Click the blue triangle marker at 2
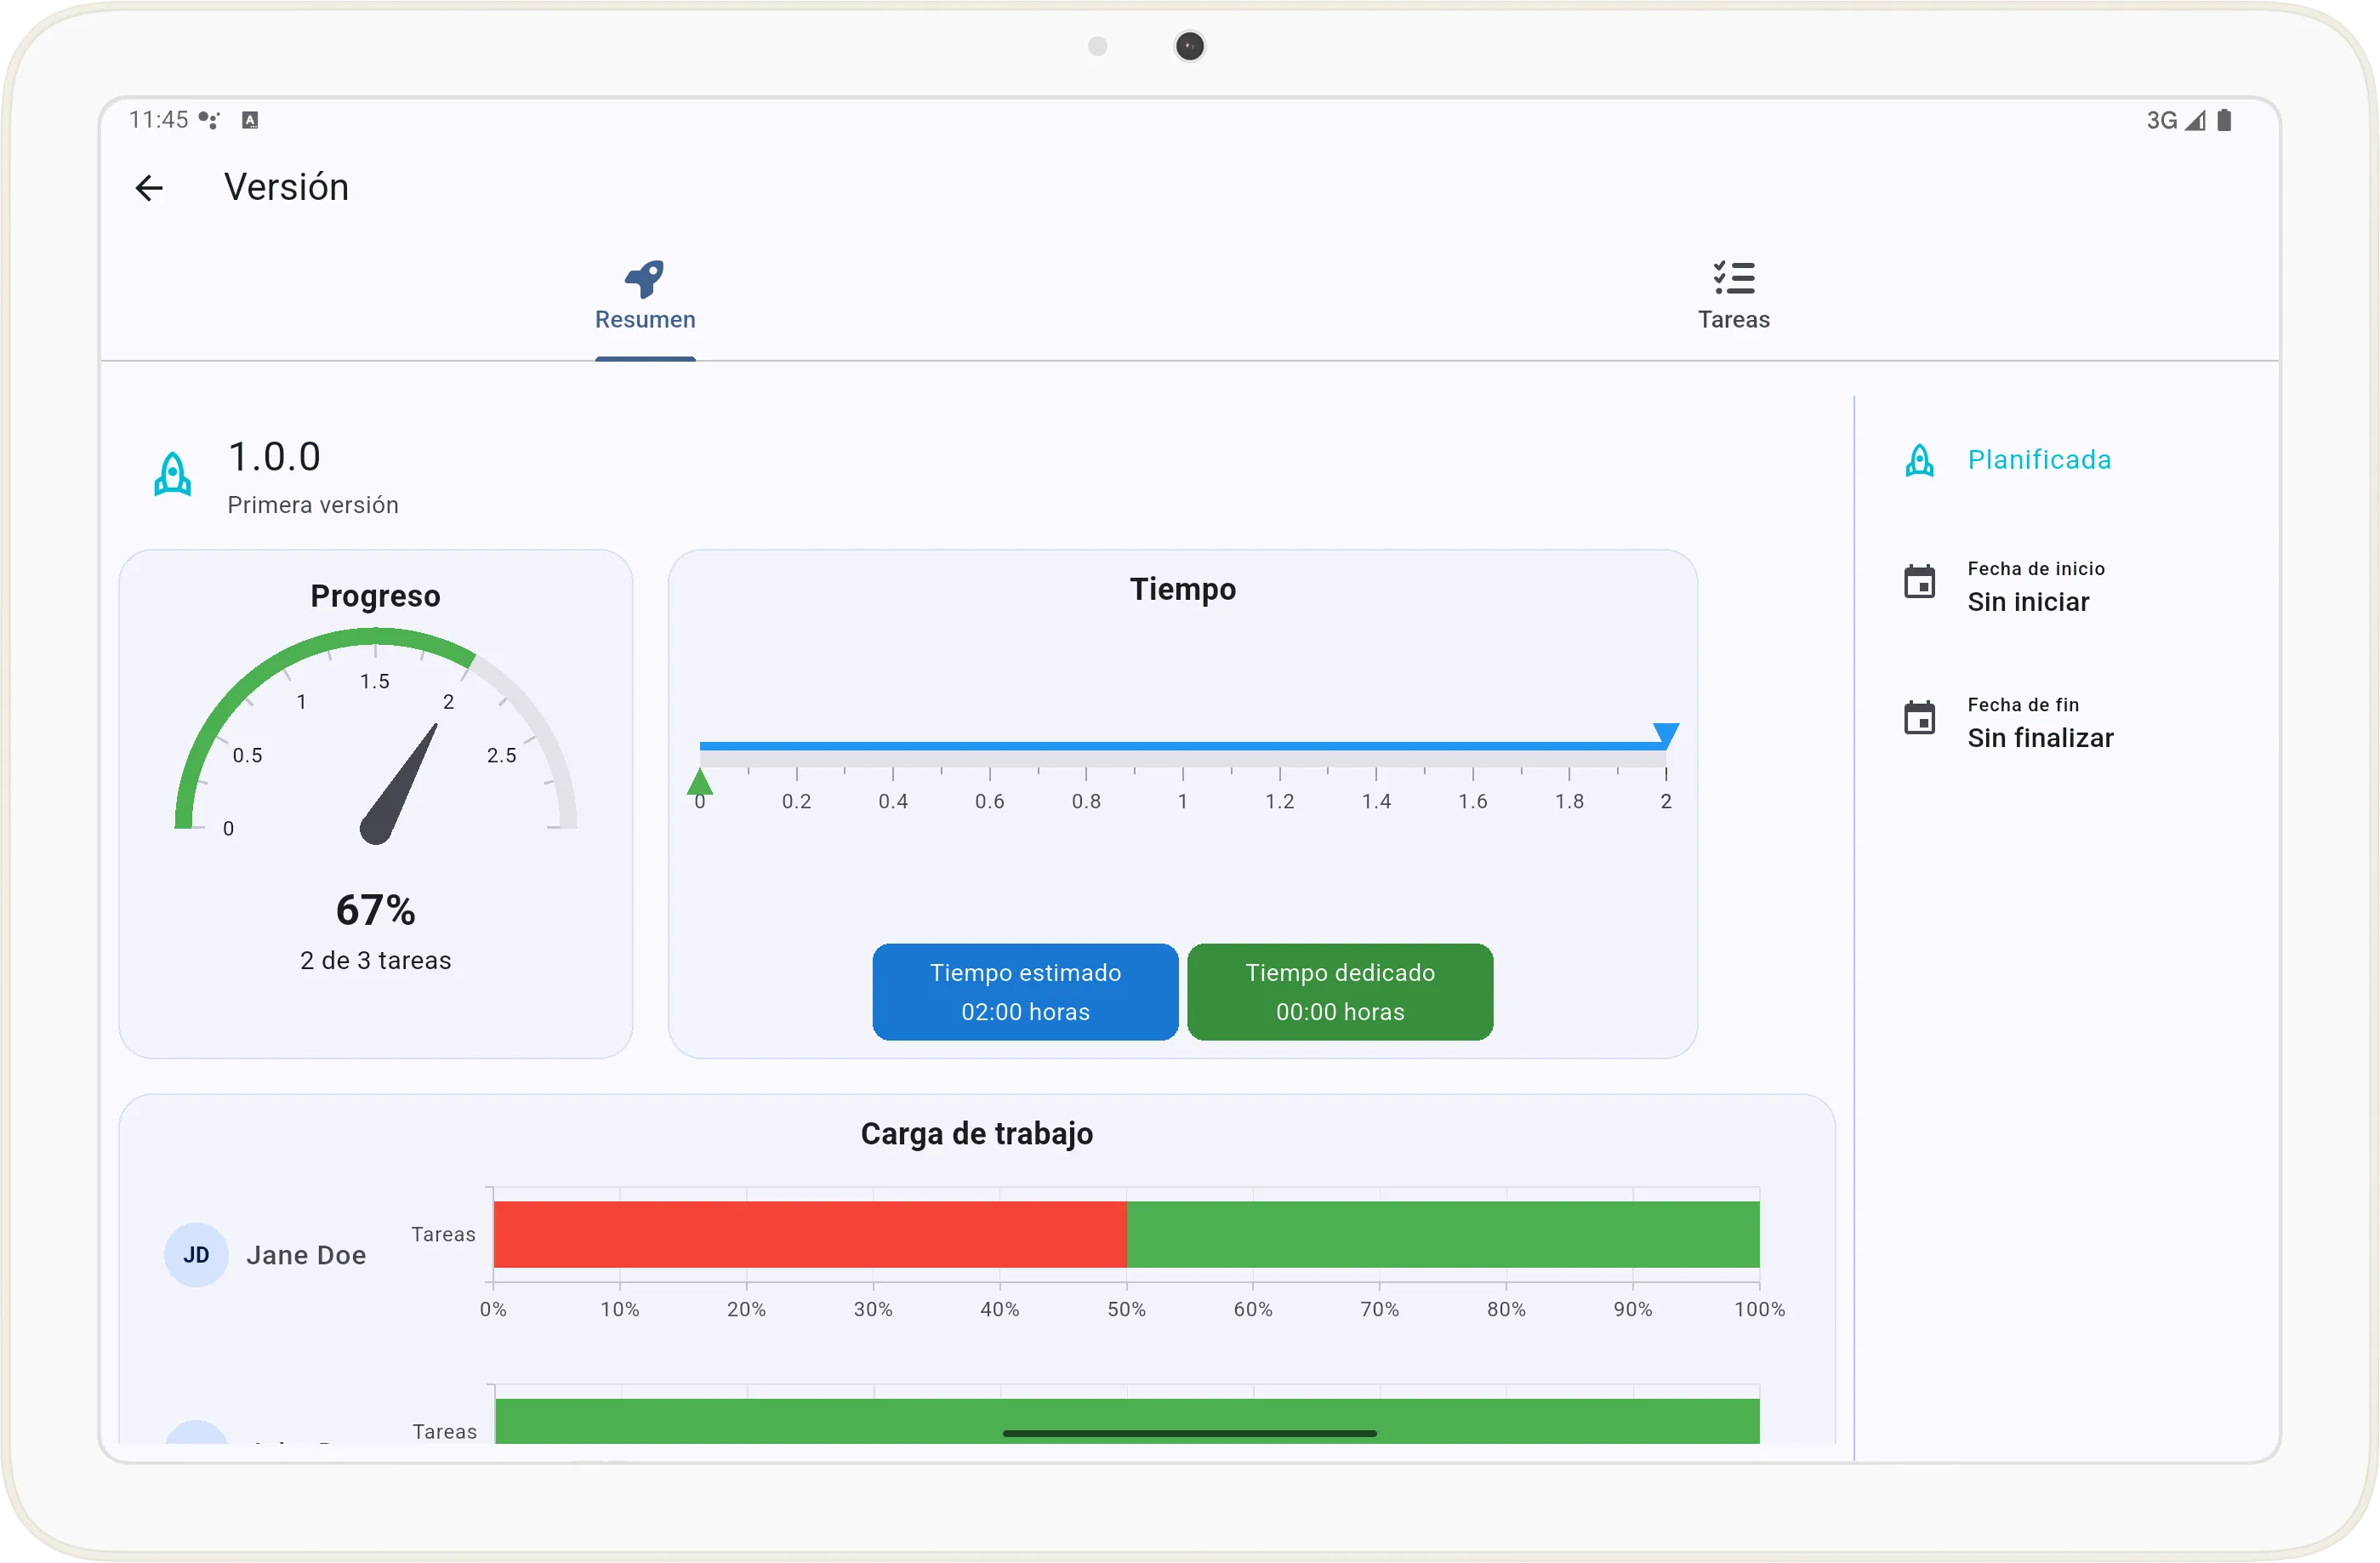The image size is (2380, 1563). pos(1665,734)
